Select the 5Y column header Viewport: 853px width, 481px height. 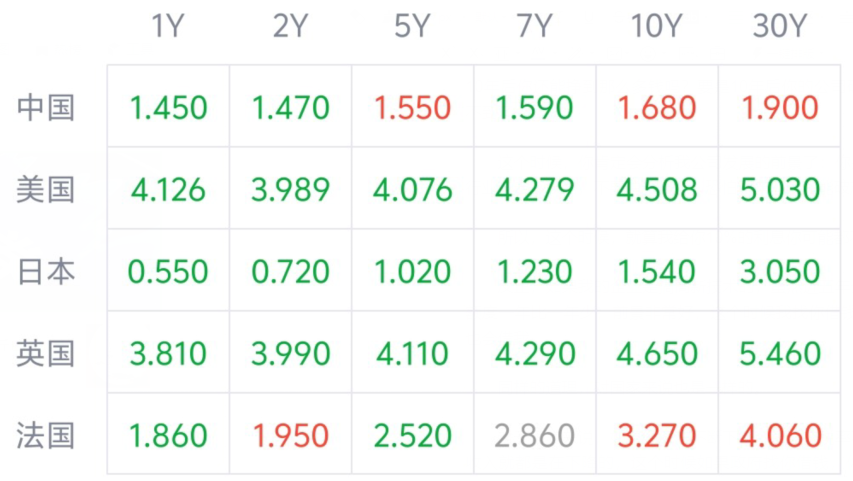[x=412, y=26]
